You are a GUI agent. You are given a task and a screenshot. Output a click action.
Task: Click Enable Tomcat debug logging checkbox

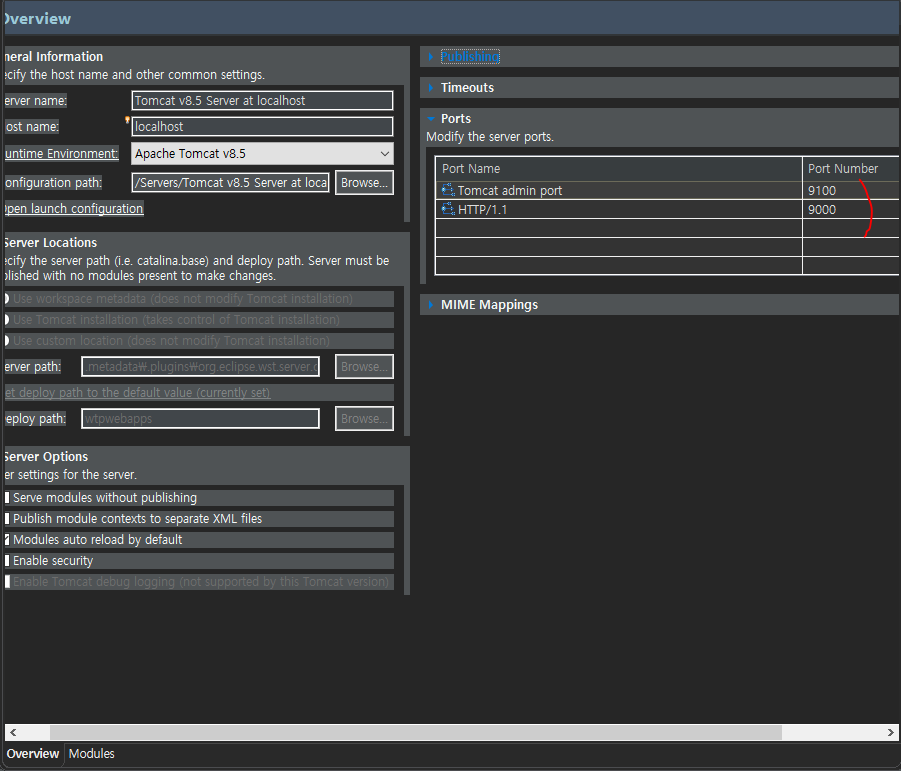(7, 581)
